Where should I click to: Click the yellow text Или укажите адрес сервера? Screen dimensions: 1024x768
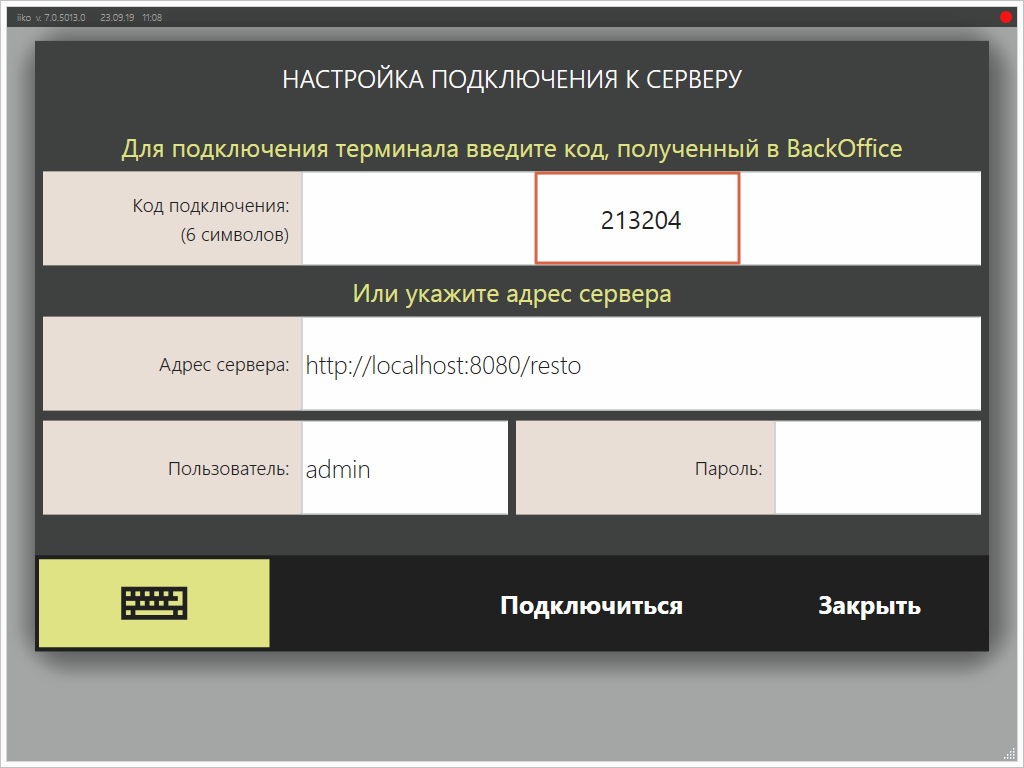[x=512, y=293]
